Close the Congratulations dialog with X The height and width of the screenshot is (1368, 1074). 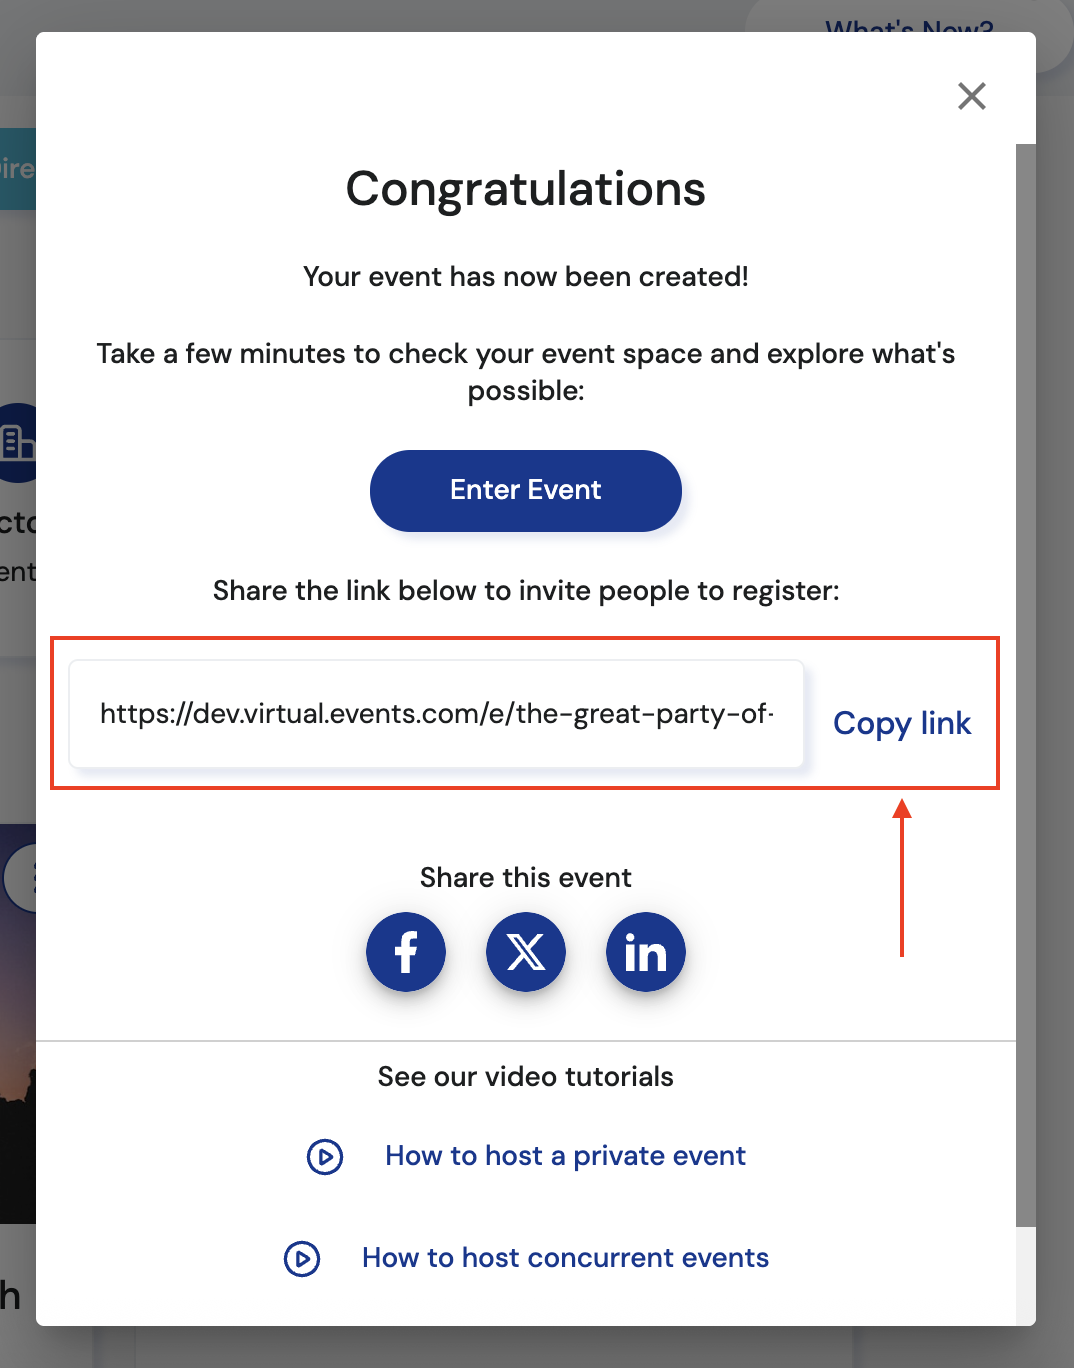point(971,96)
